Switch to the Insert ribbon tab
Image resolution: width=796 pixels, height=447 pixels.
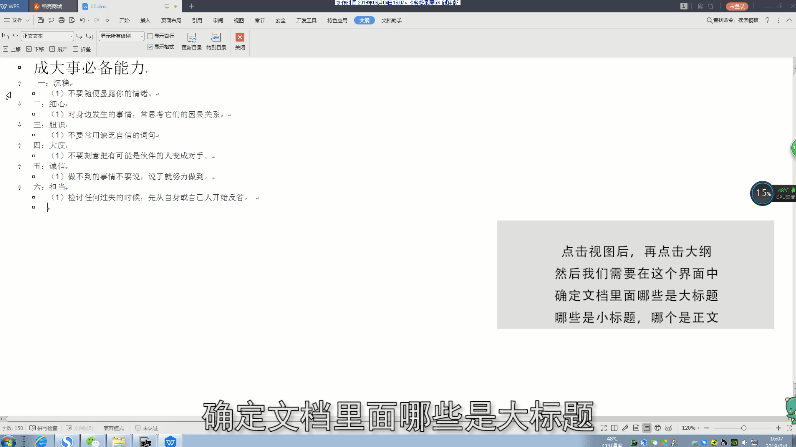click(146, 19)
